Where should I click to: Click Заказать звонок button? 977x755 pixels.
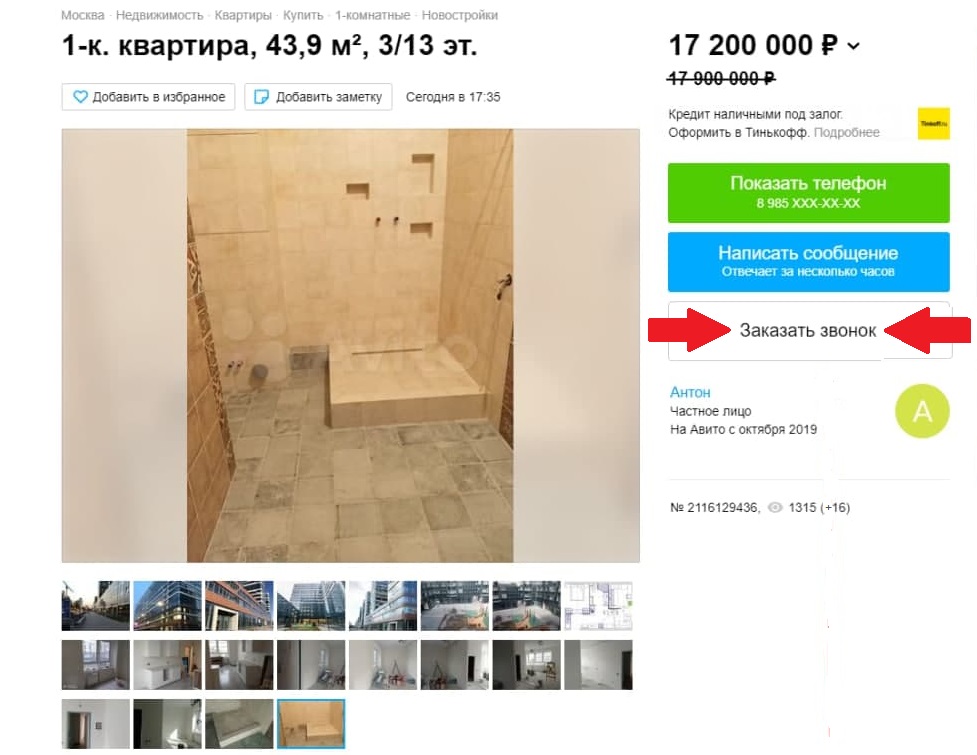[x=809, y=331]
